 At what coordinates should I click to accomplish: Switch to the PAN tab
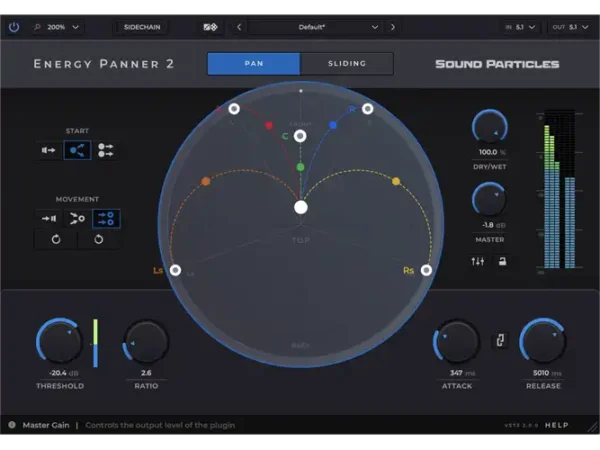point(254,64)
